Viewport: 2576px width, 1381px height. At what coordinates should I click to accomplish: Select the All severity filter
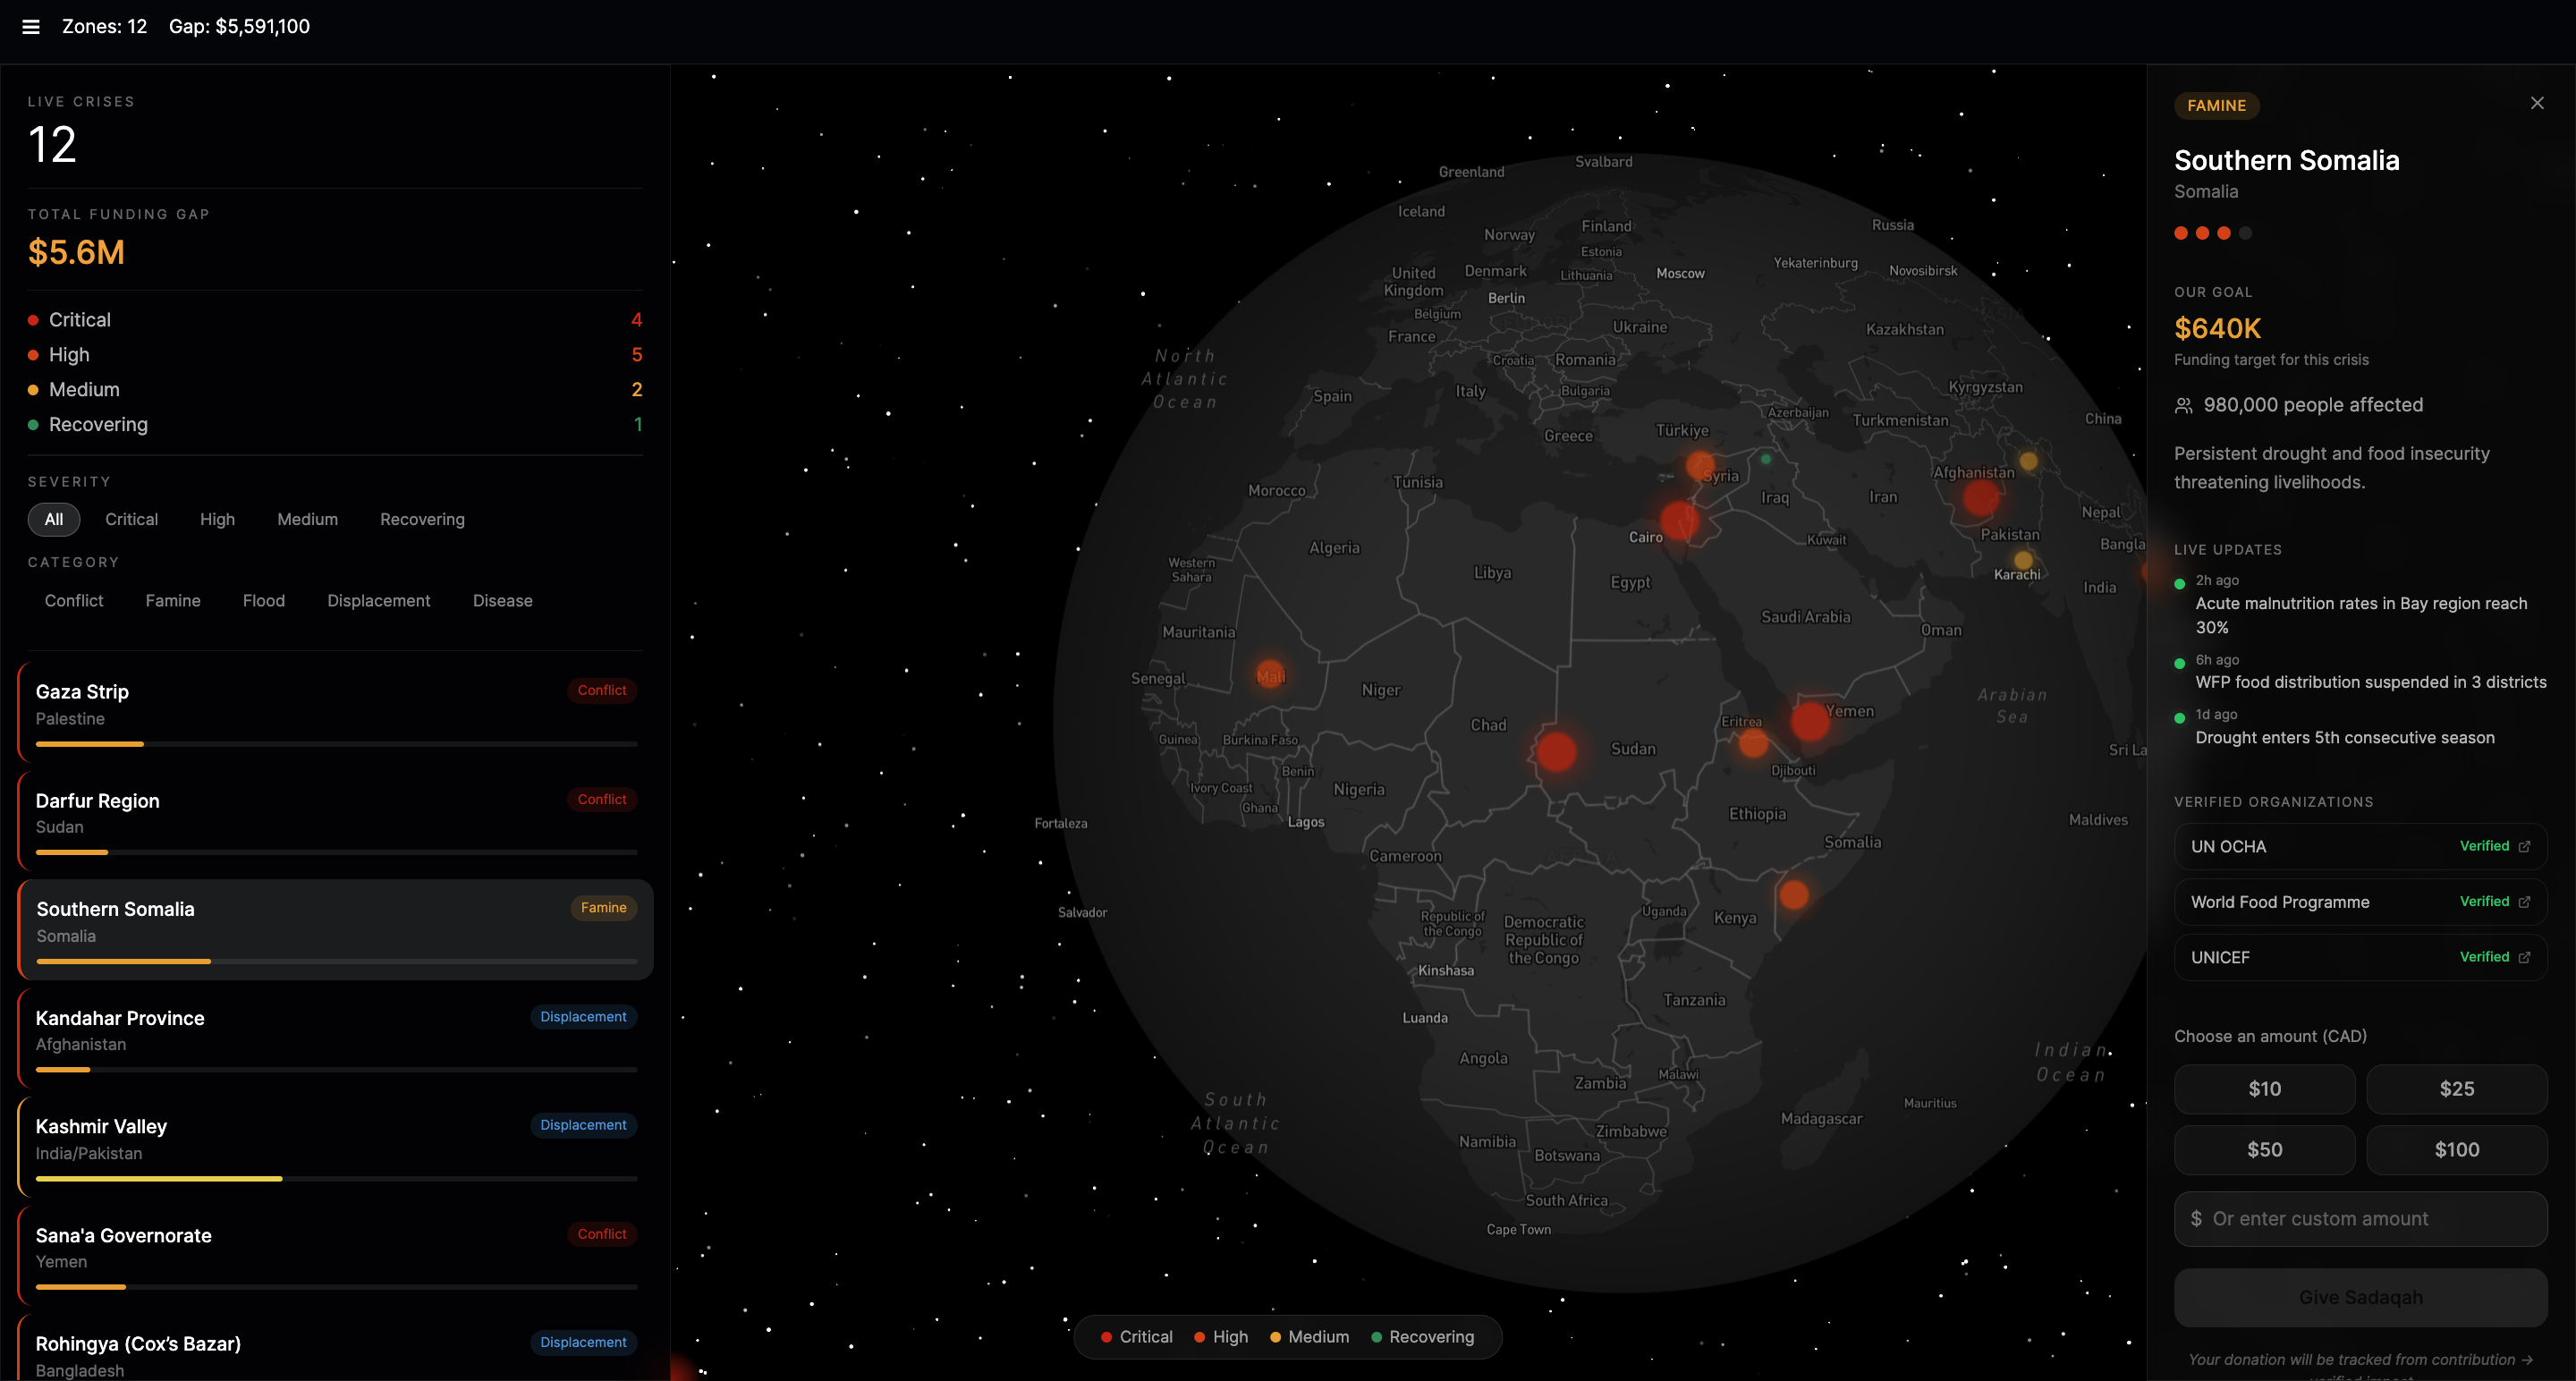click(54, 519)
